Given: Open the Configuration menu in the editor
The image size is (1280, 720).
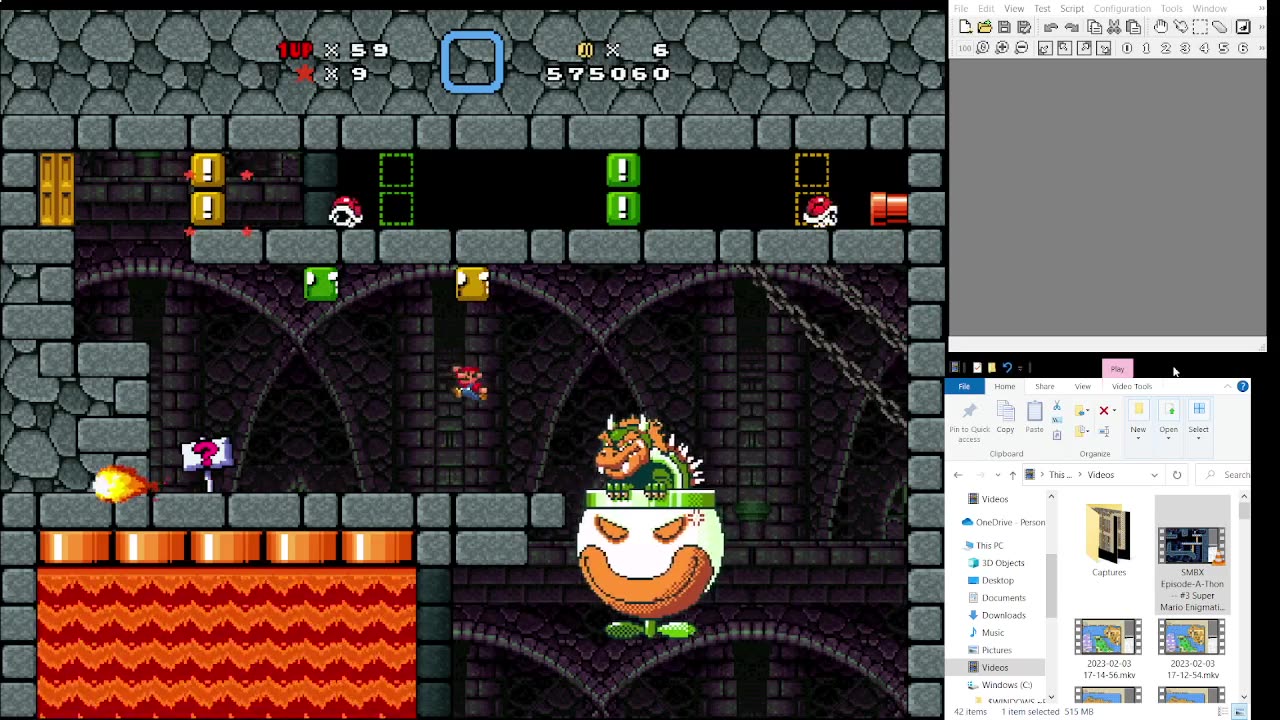Looking at the screenshot, I should 1122,9.
